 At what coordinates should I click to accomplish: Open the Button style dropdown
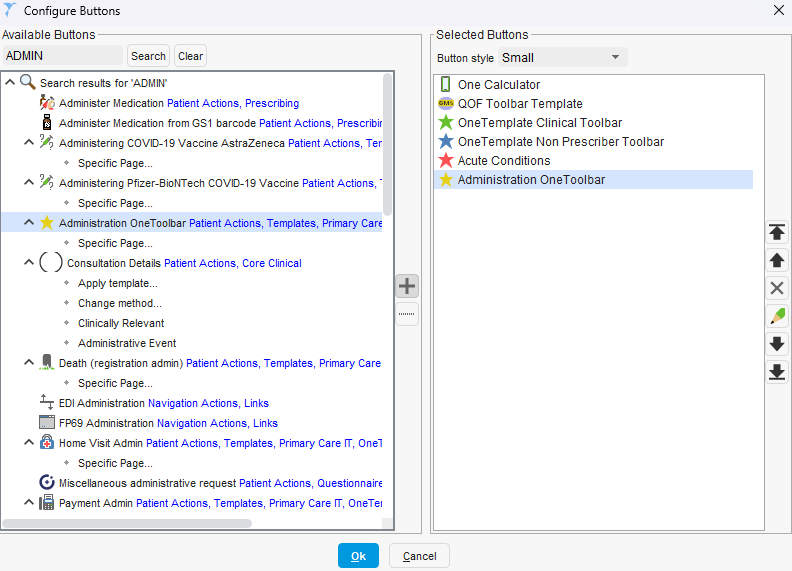(562, 57)
